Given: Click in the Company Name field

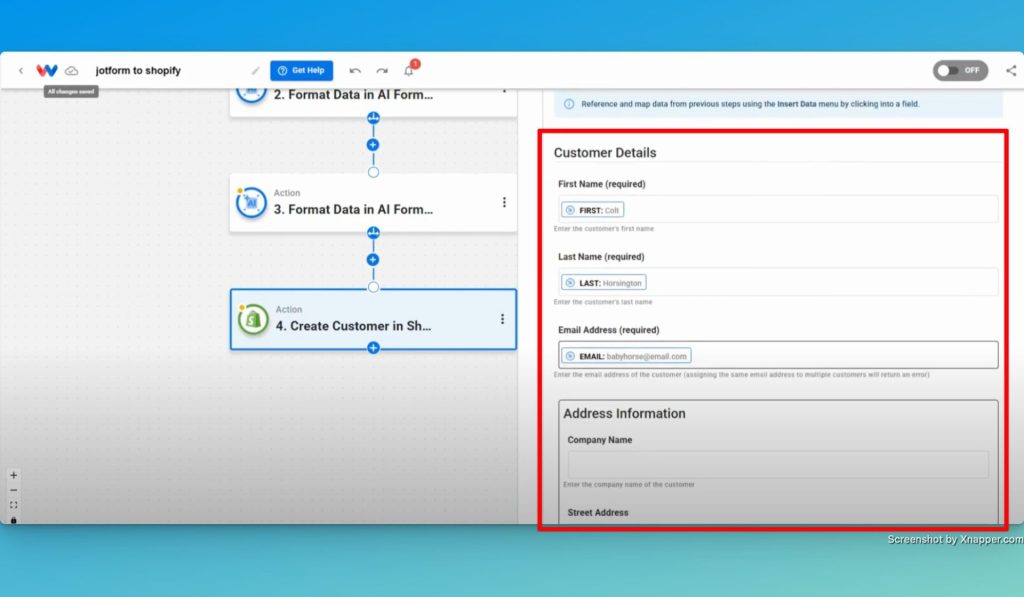Looking at the screenshot, I should click(778, 464).
